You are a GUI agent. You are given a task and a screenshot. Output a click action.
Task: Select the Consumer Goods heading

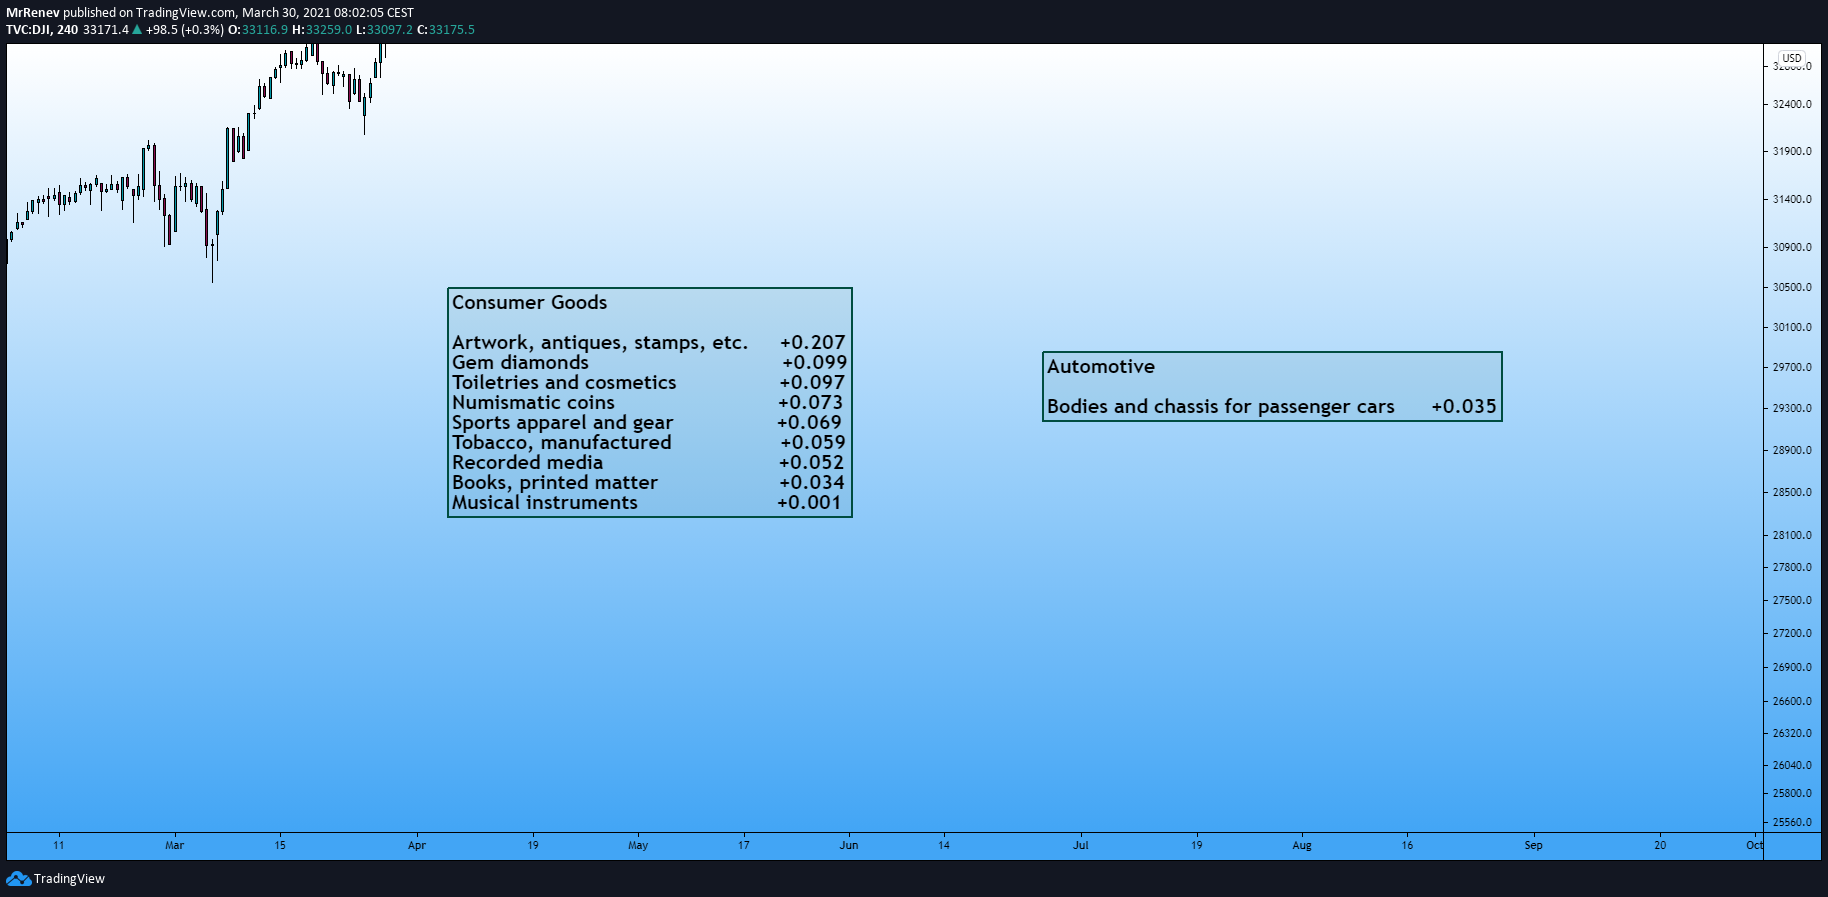pos(529,302)
